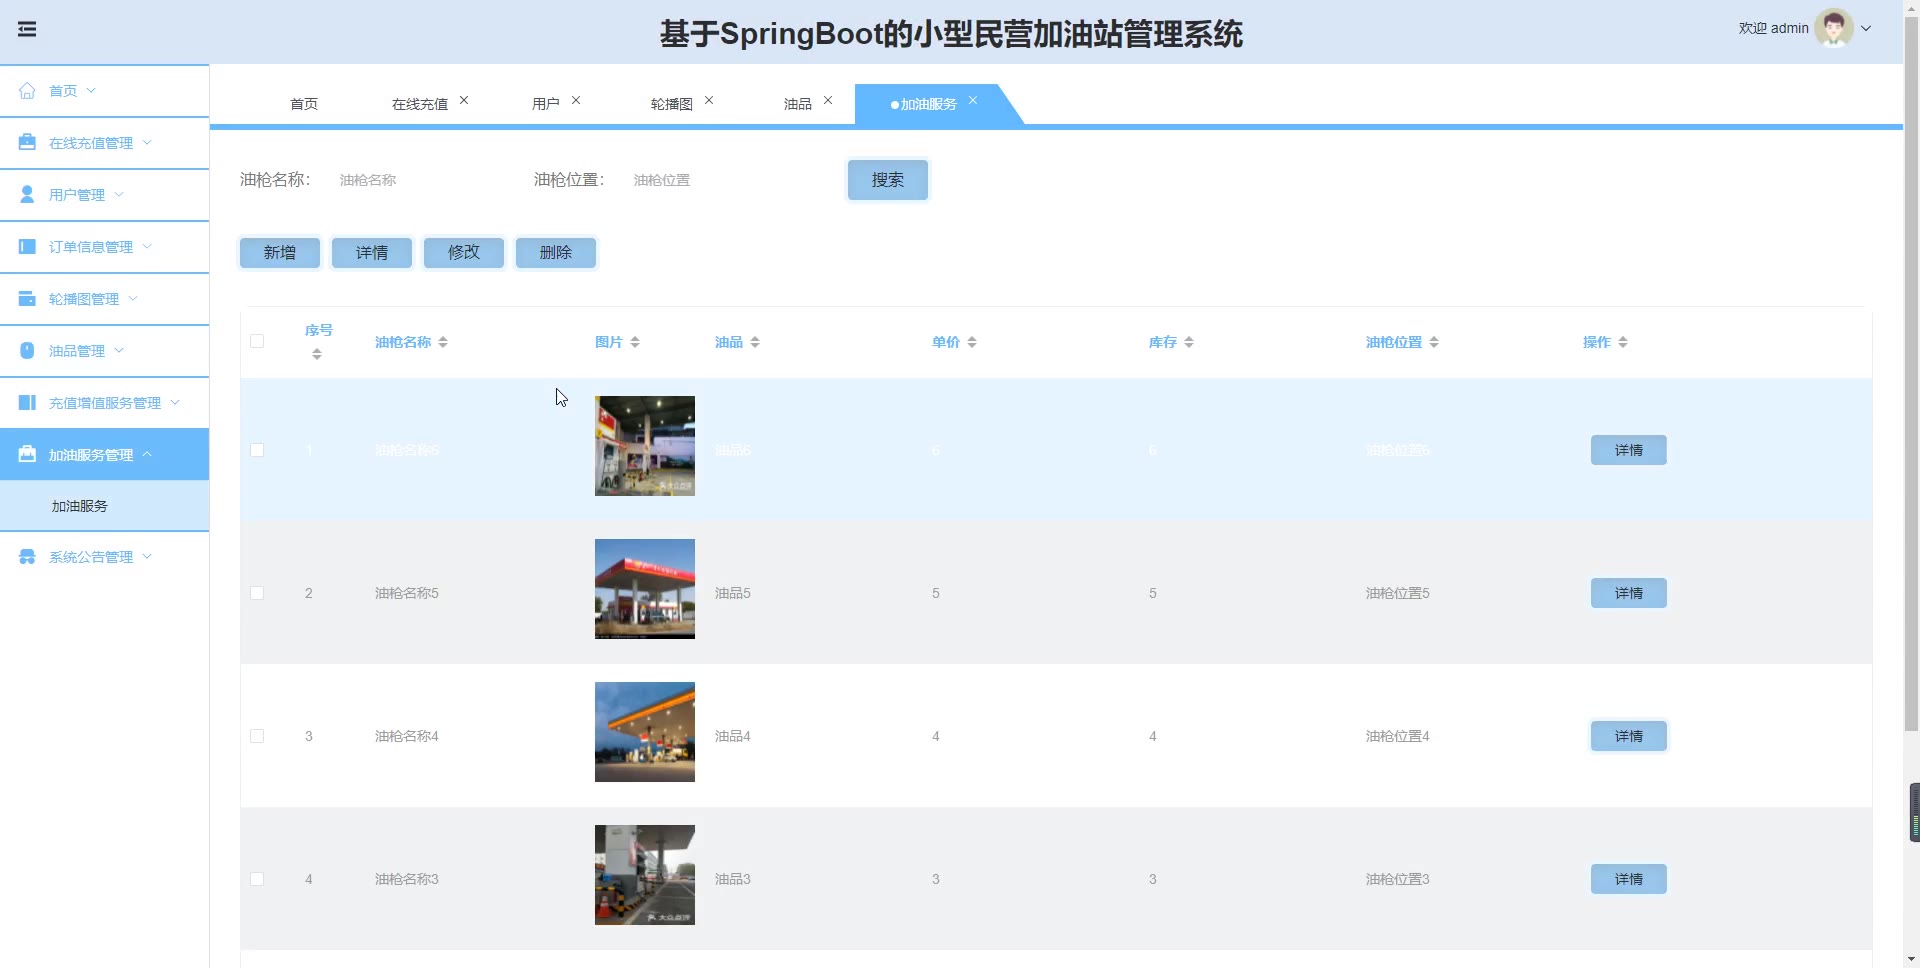The width and height of the screenshot is (1920, 968).
Task: Expand the 油品管理 menu
Action: pos(119,350)
